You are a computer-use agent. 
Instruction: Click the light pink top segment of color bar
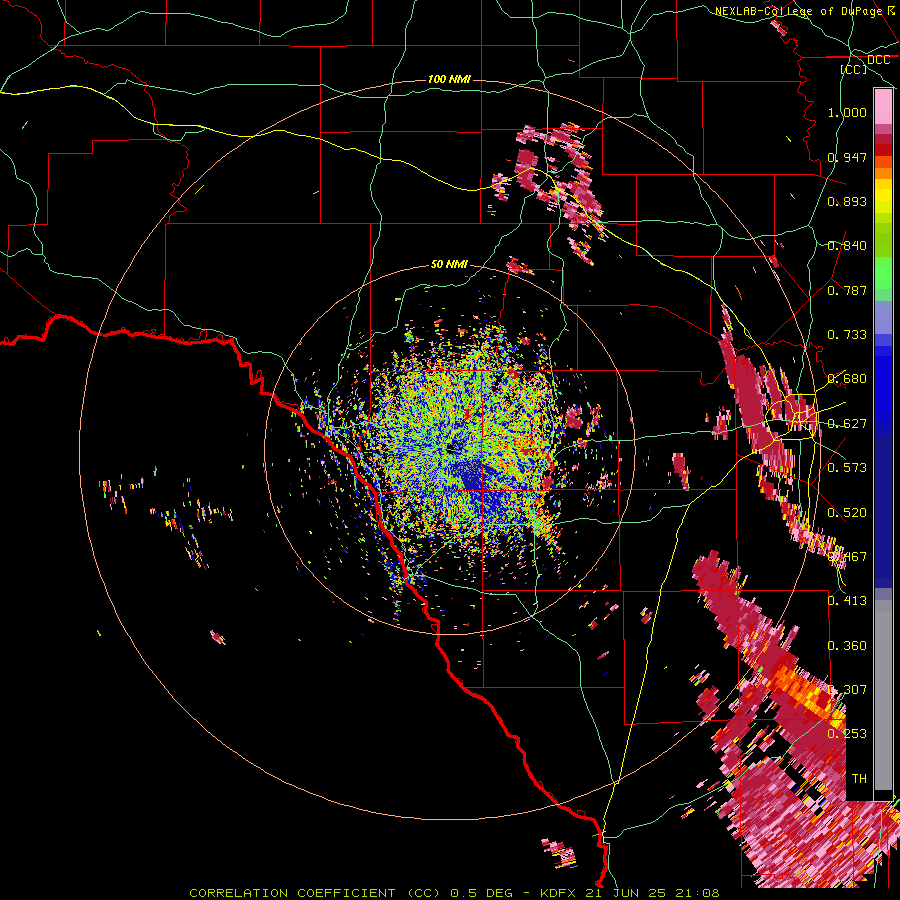pos(883,107)
